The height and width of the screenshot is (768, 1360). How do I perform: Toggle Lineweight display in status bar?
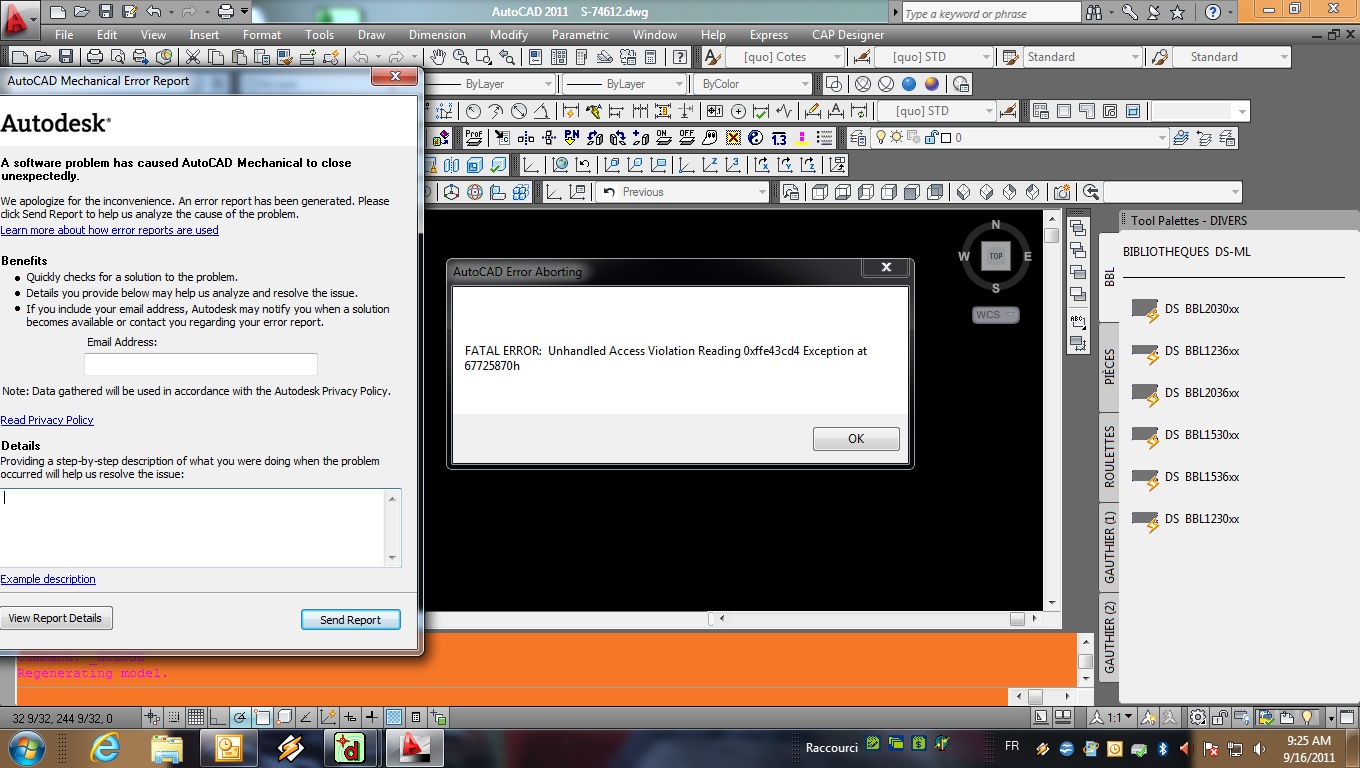tap(373, 717)
